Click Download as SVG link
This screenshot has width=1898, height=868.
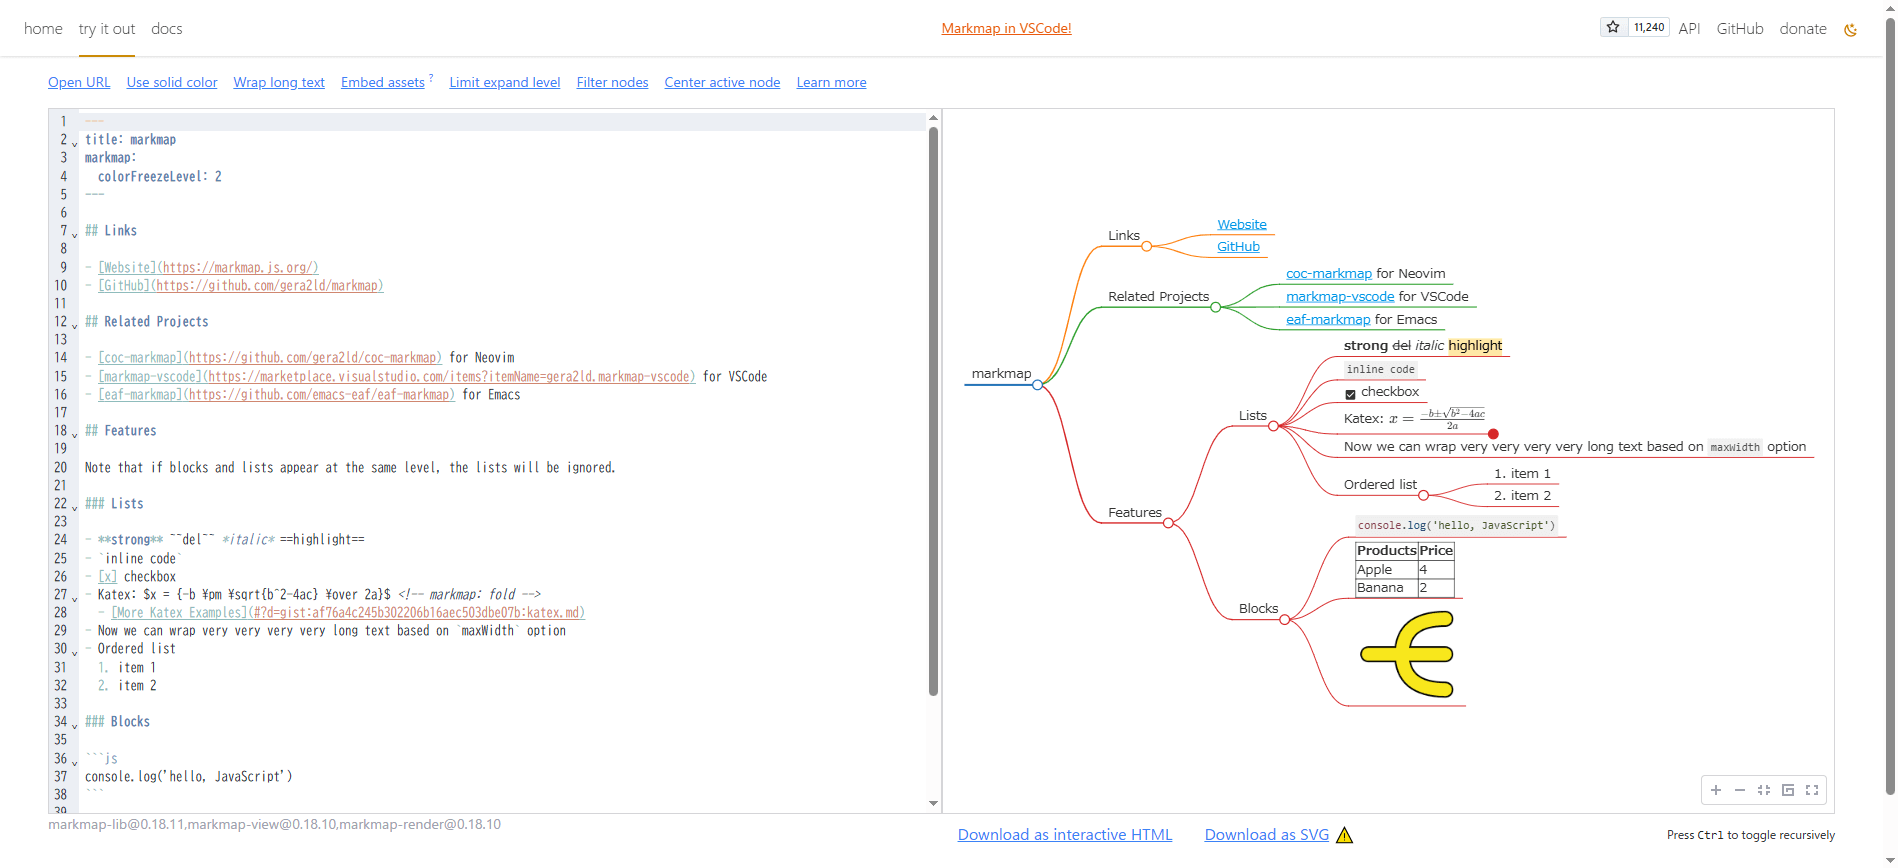tap(1267, 835)
